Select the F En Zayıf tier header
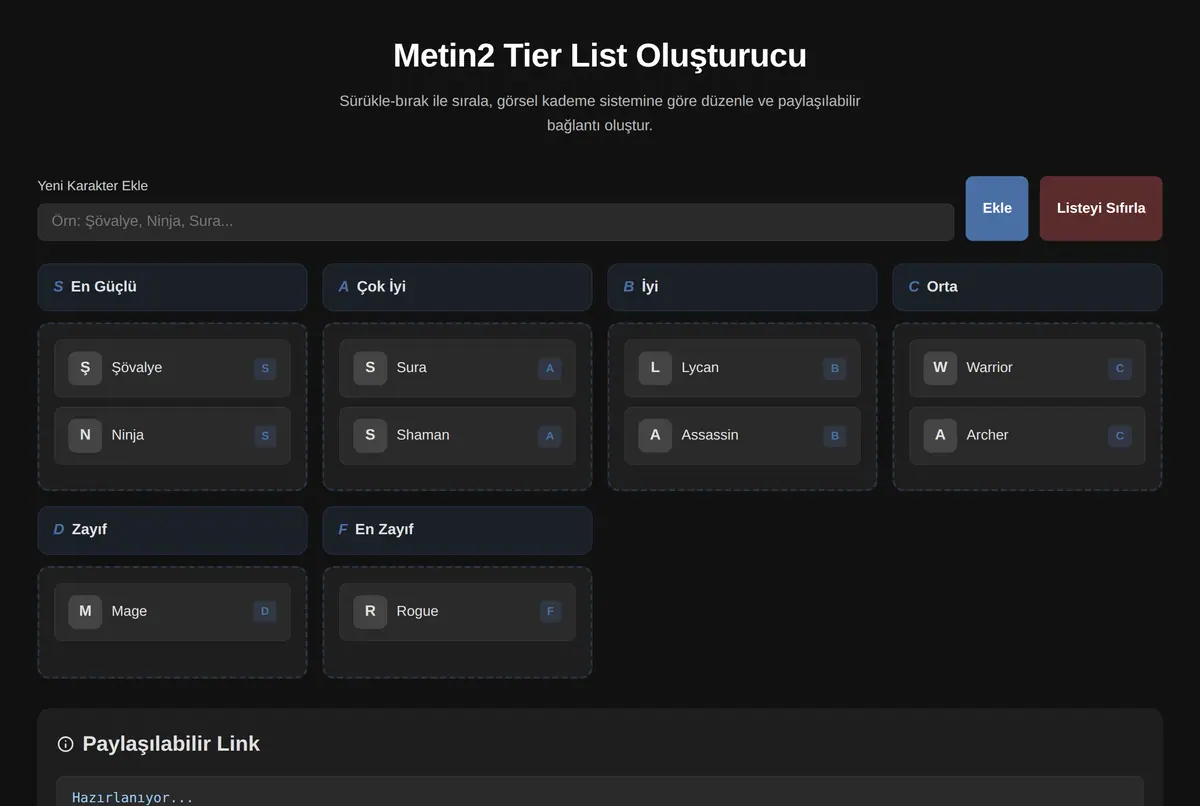 pyautogui.click(x=457, y=530)
